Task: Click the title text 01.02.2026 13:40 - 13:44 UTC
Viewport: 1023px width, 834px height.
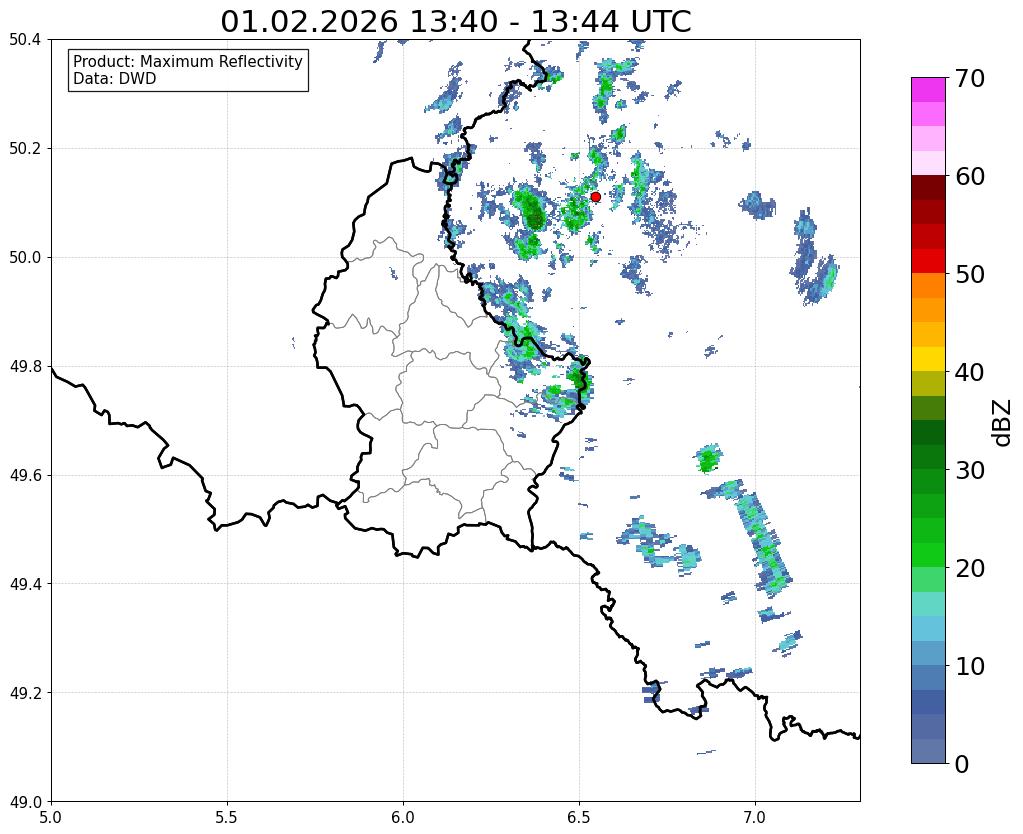Action: (455, 22)
